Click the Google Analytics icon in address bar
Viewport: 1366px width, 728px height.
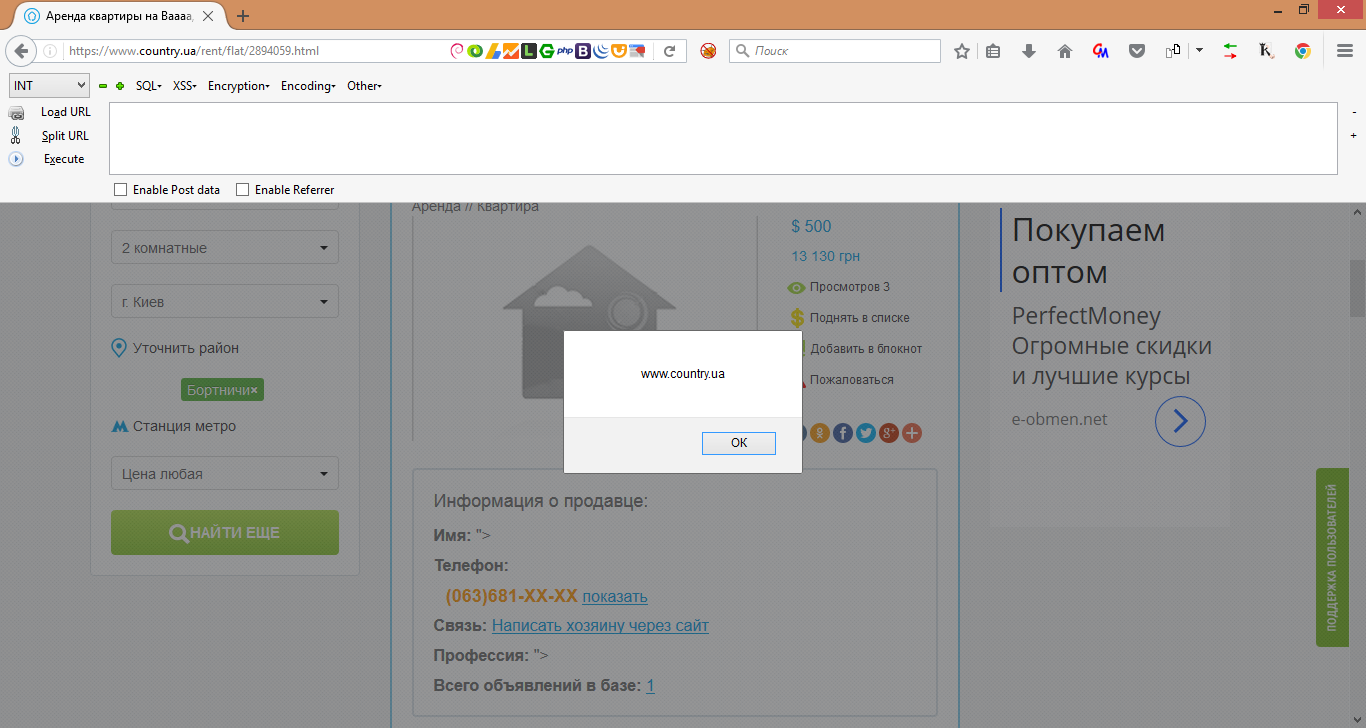click(511, 49)
